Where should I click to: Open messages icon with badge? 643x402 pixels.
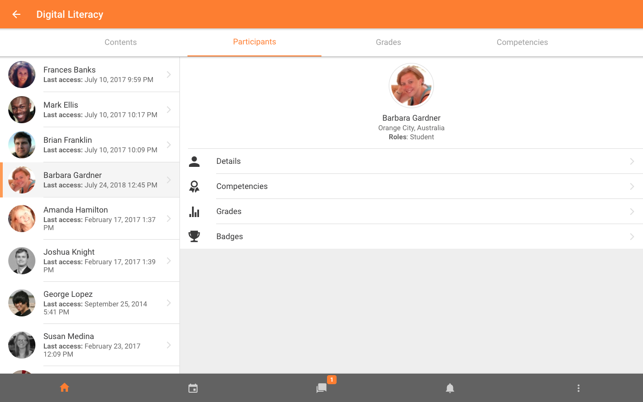click(322, 388)
